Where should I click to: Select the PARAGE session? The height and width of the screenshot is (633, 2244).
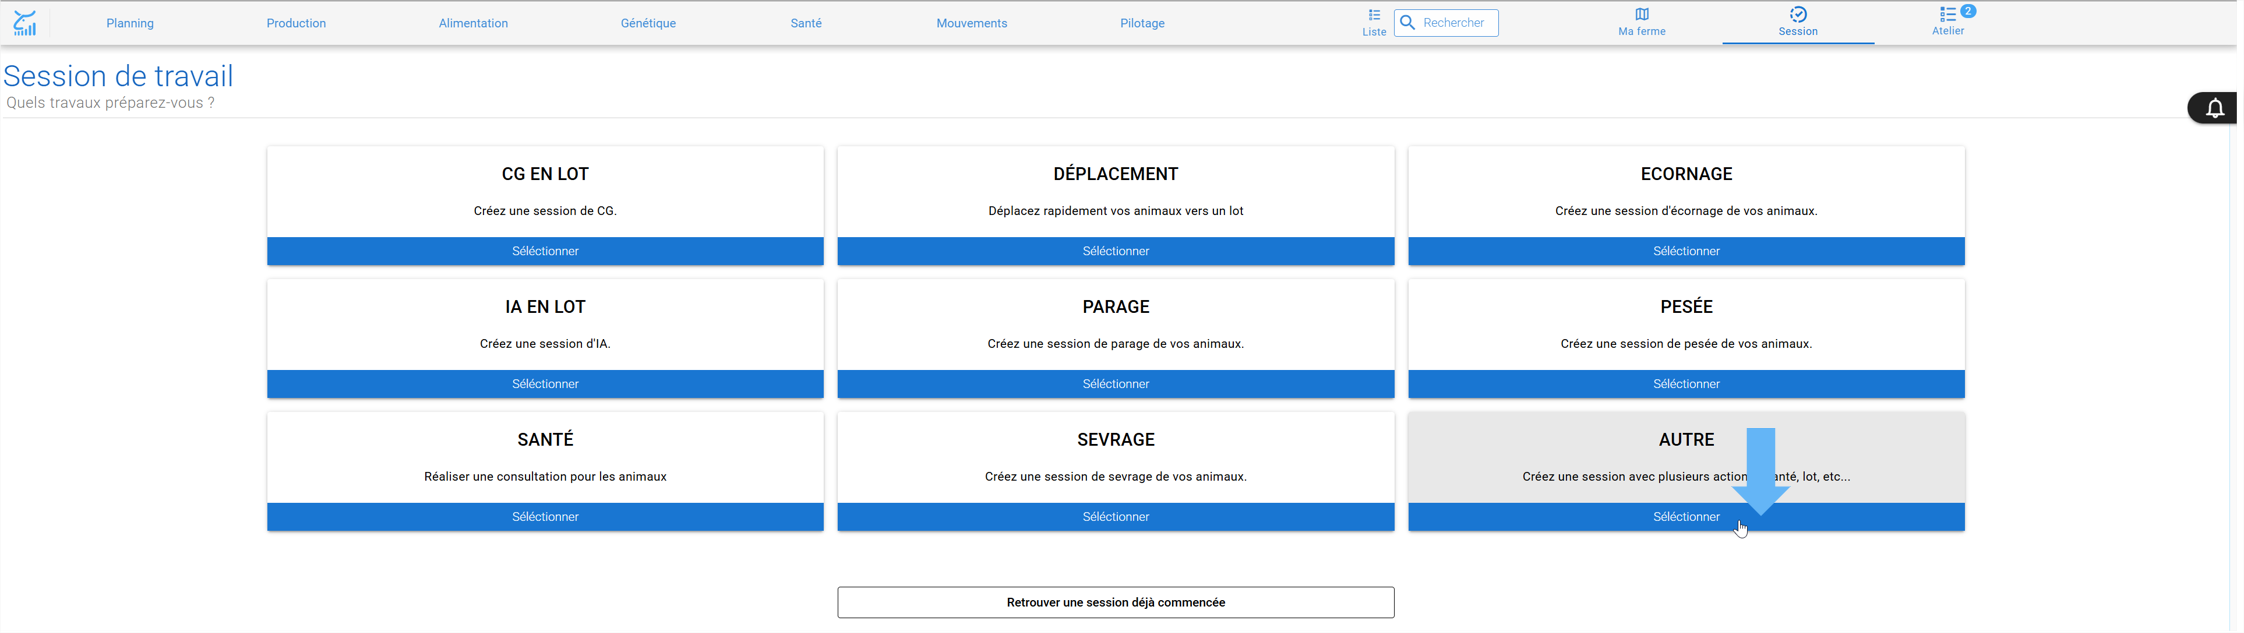point(1116,384)
